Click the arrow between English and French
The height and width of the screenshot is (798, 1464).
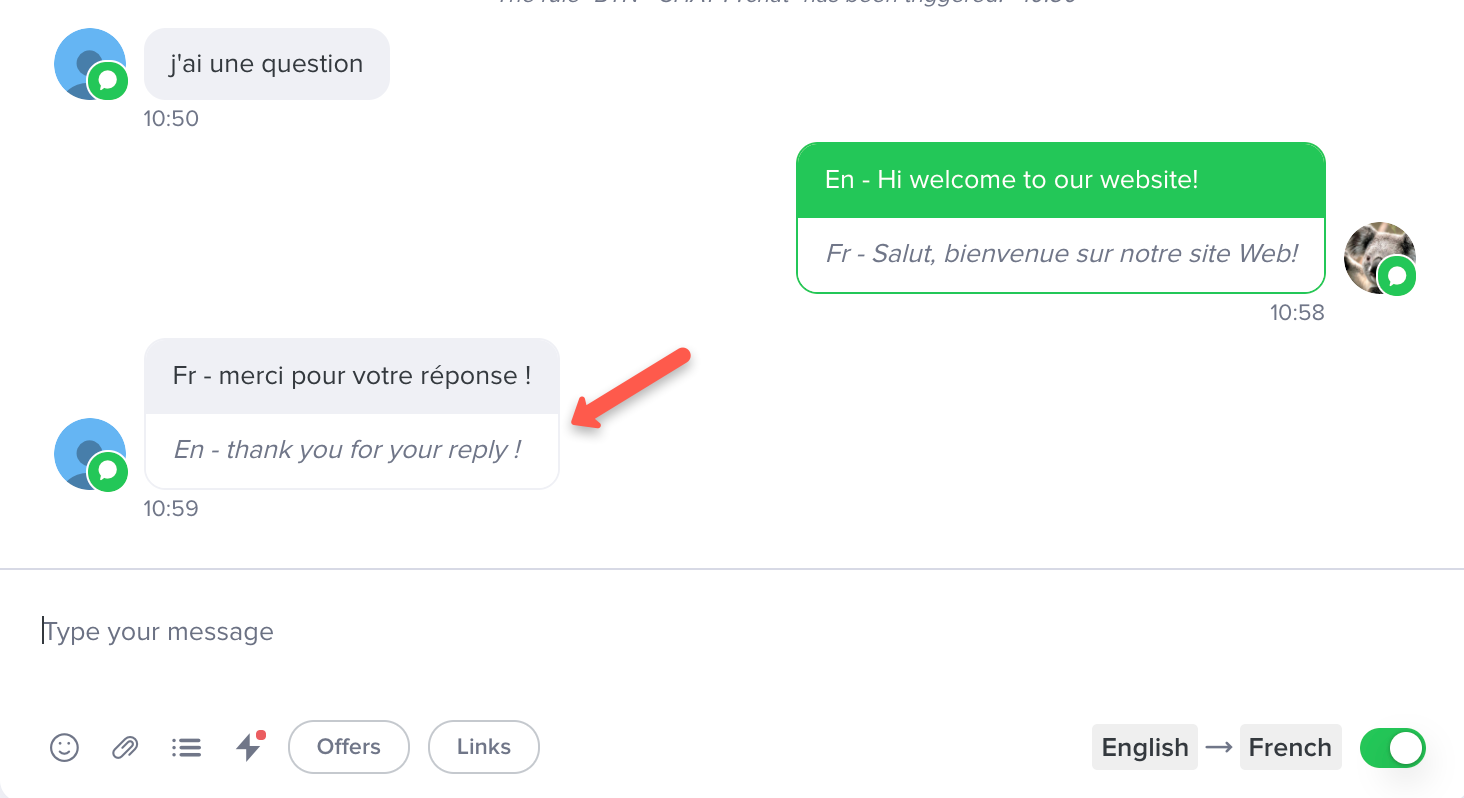1218,747
